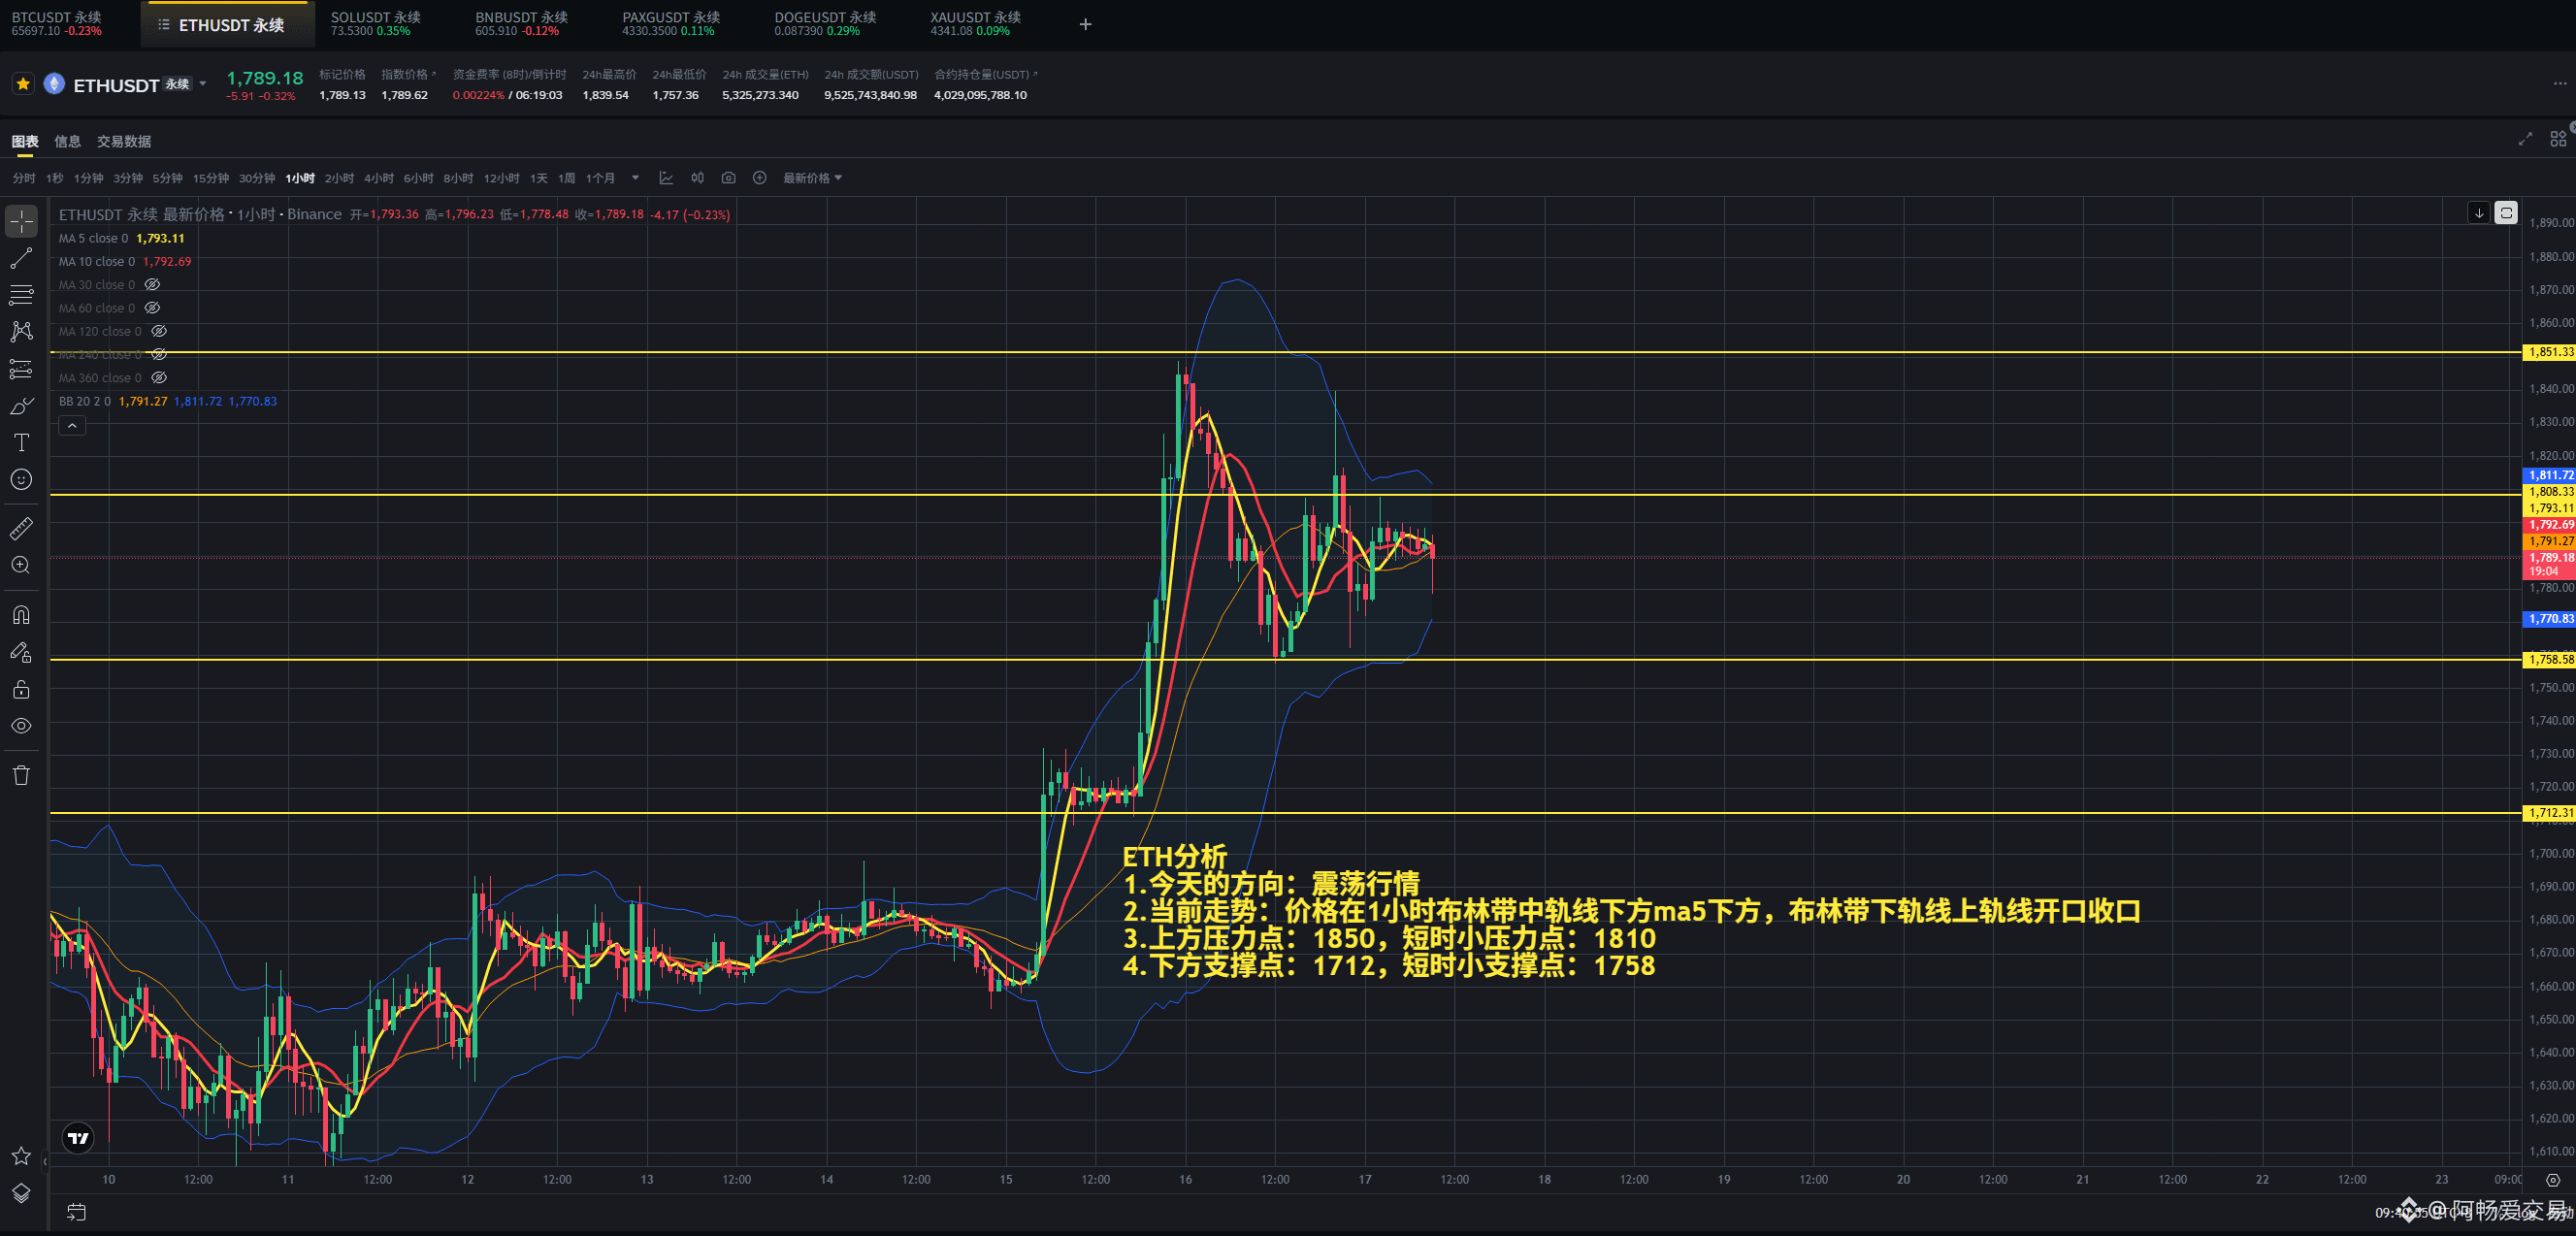2576x1236 pixels.
Task: Switch to PAXGUSDT 永续 tab
Action: click(670, 24)
